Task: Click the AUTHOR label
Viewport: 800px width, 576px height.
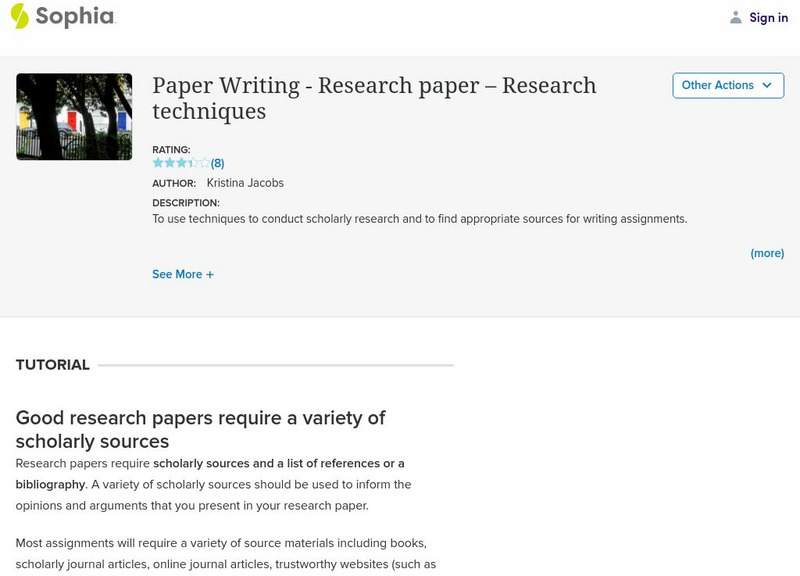Action: pos(174,183)
